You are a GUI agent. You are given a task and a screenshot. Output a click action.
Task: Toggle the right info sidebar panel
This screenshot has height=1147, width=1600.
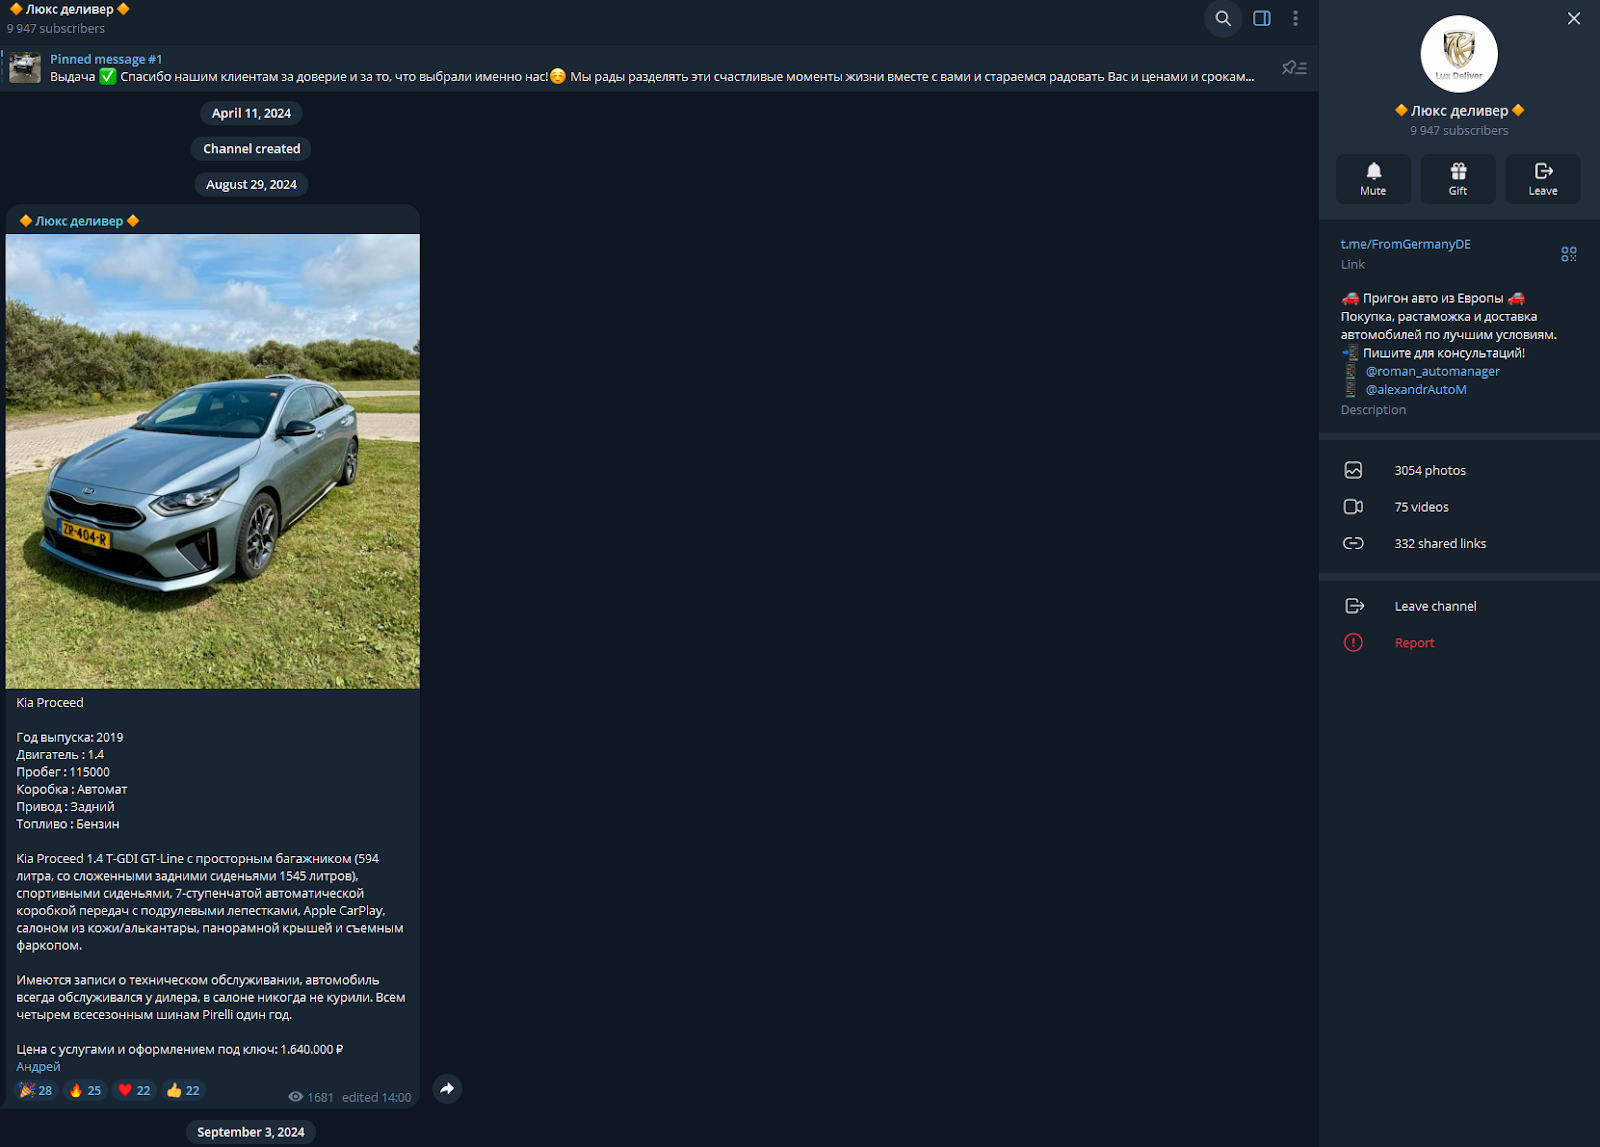[1262, 19]
